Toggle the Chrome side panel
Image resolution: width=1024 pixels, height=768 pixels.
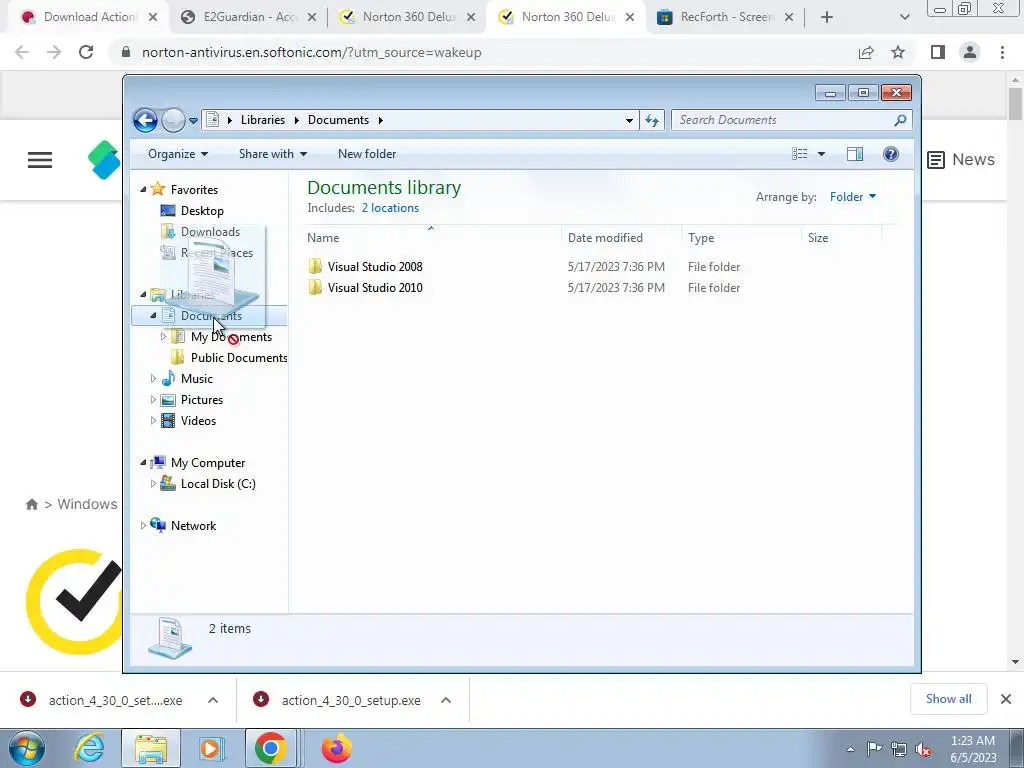[938, 52]
